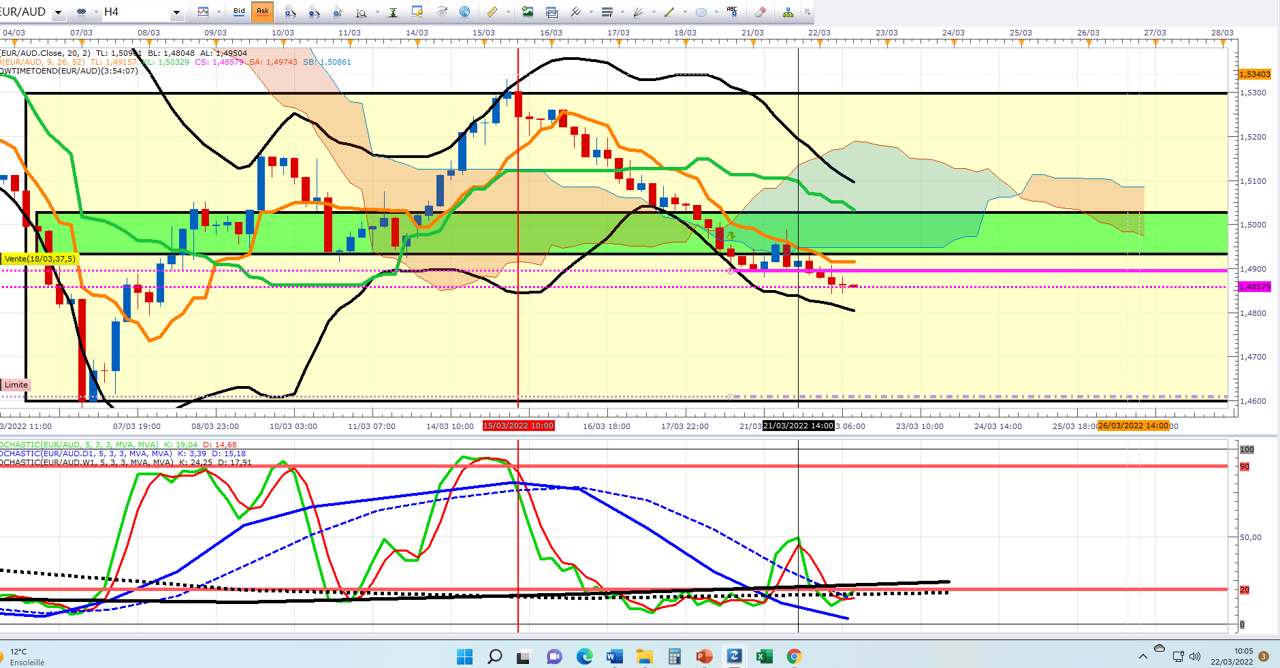
Task: Click the chart type icon
Action: coord(204,12)
